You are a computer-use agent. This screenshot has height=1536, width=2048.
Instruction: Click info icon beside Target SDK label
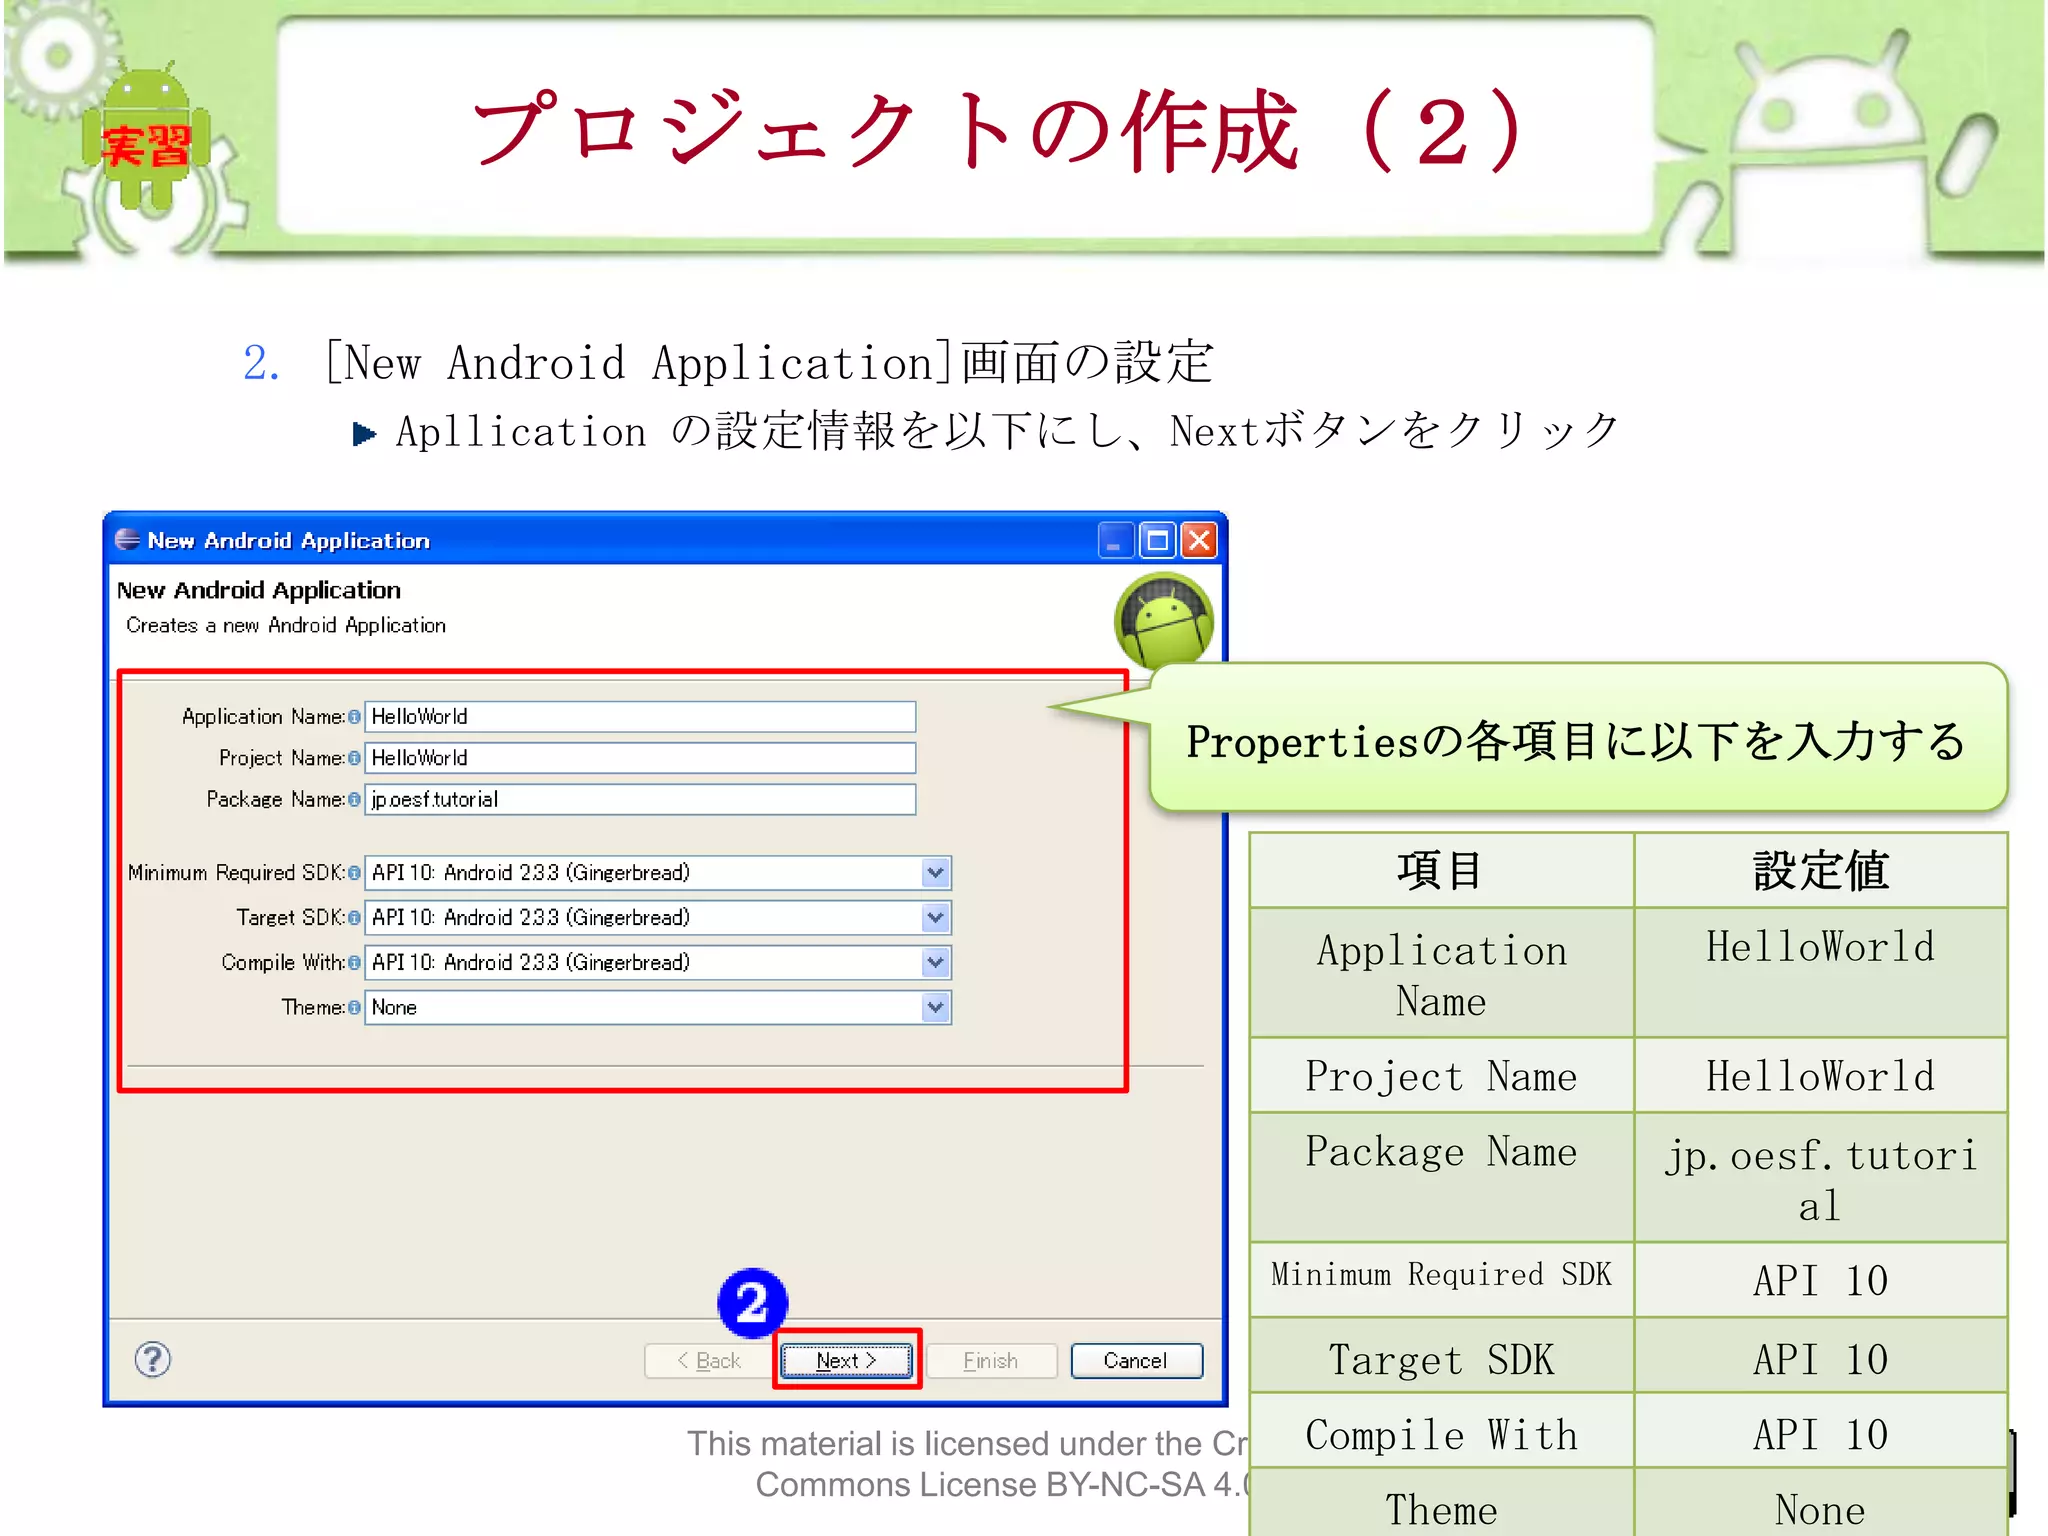click(x=354, y=918)
